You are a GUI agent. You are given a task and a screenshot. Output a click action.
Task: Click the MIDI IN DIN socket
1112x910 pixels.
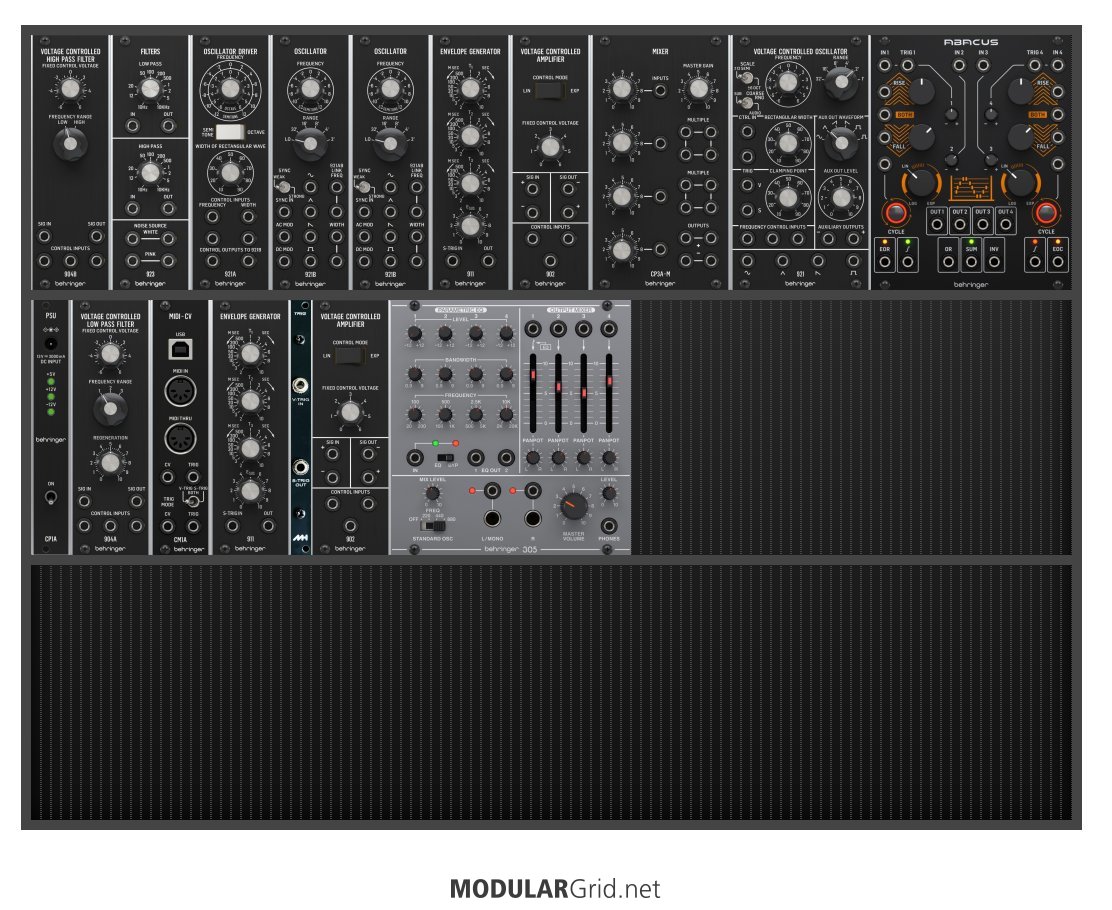(x=180, y=391)
